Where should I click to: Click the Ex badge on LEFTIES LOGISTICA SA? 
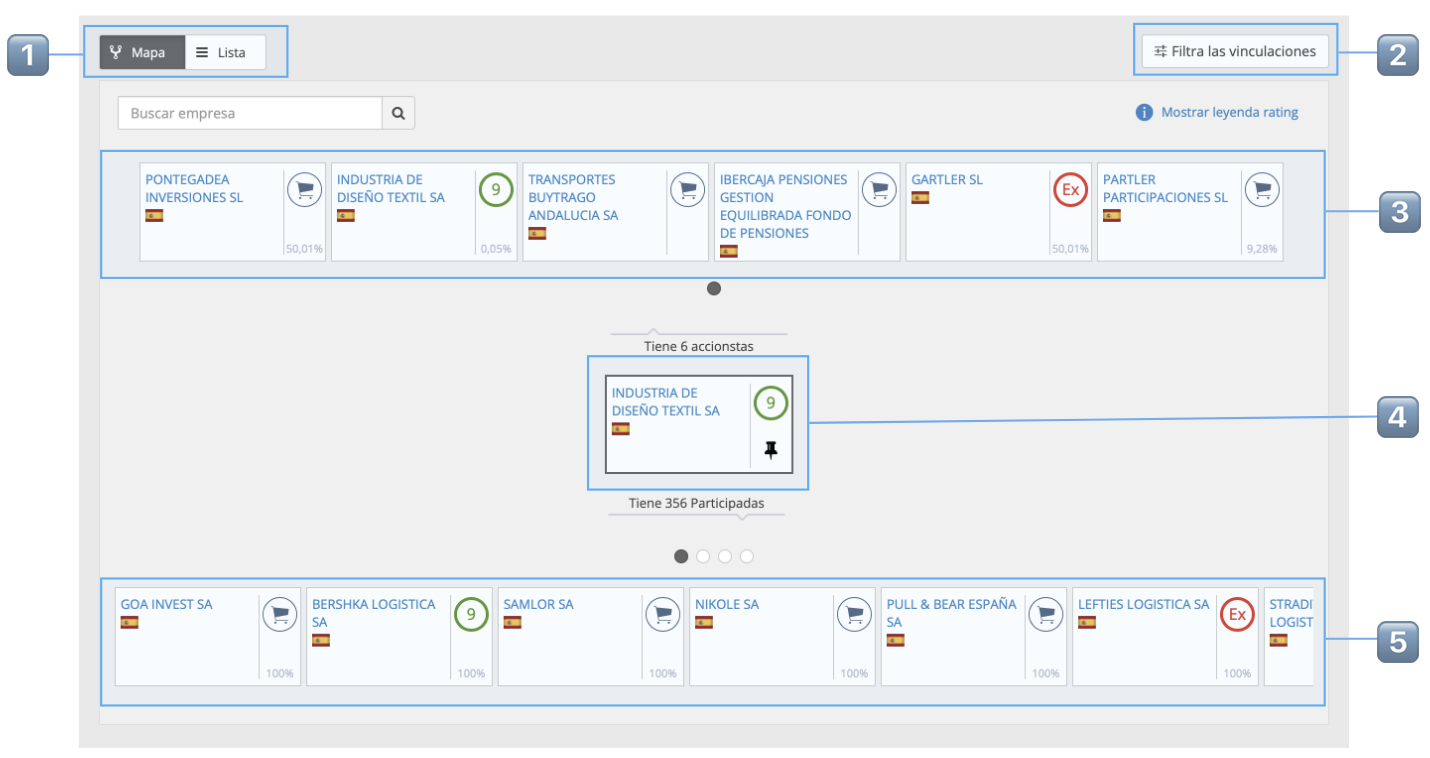pos(1237,613)
